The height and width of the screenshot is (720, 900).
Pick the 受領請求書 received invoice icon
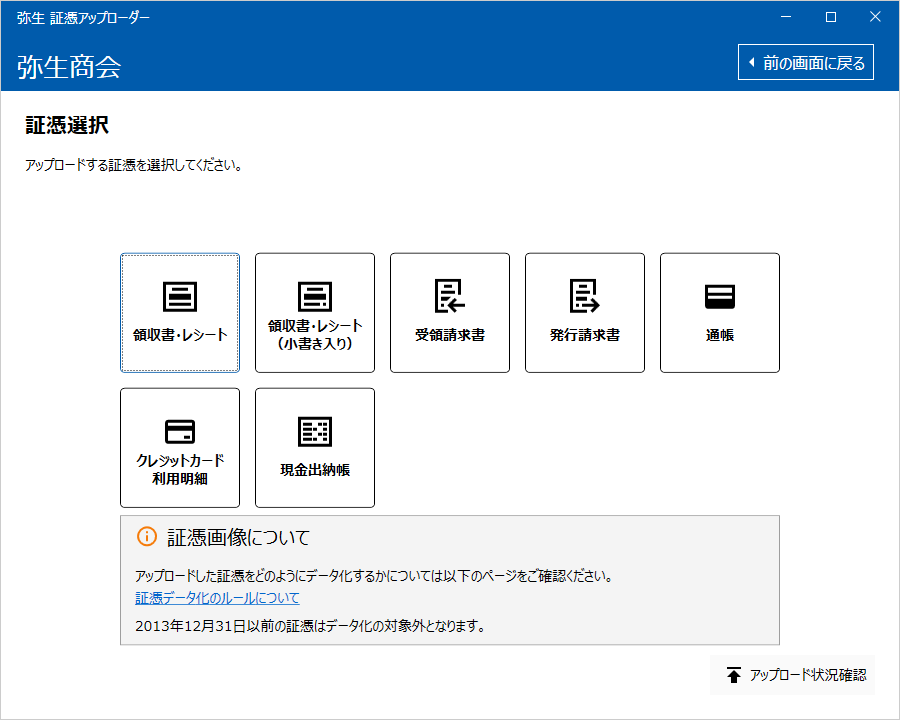click(449, 296)
